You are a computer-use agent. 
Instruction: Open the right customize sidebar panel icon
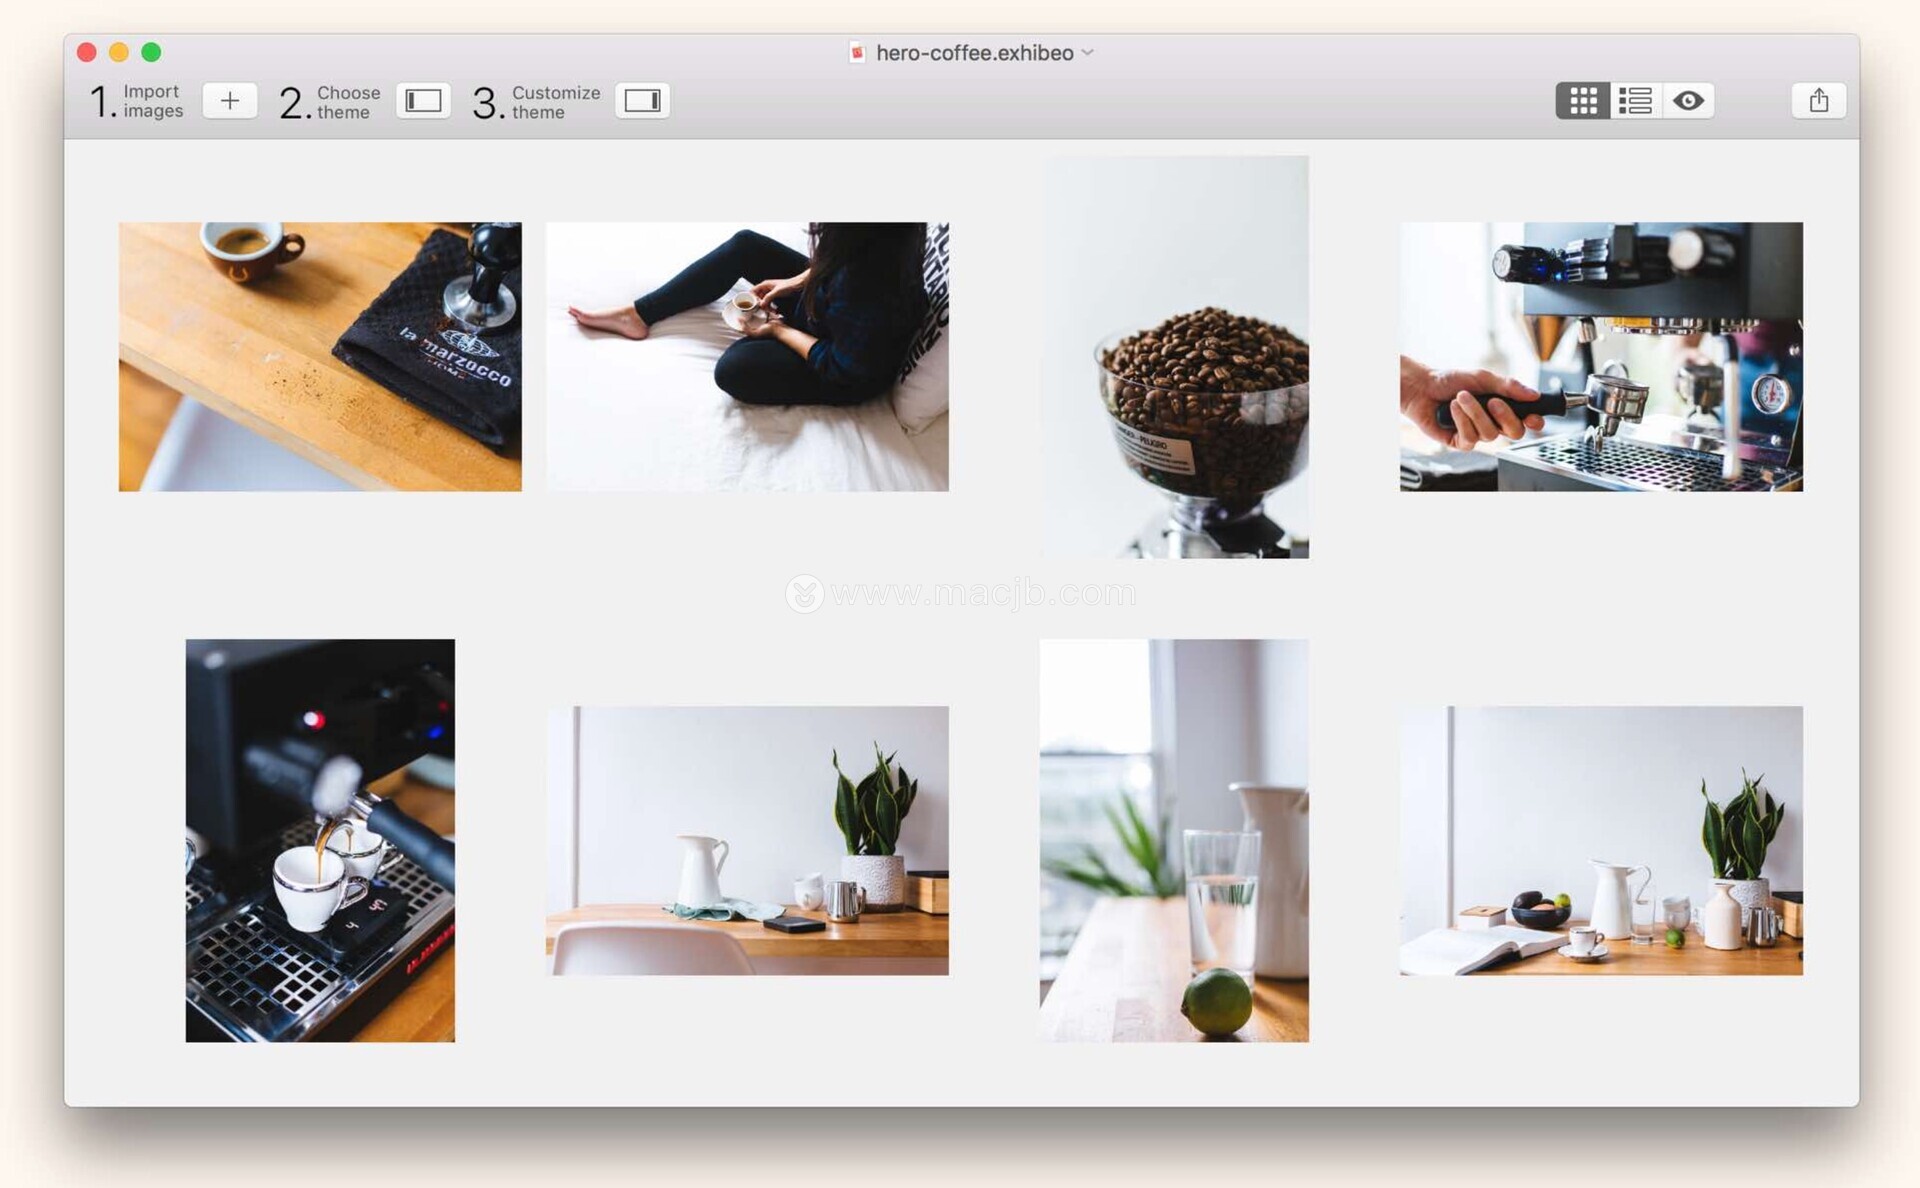642,101
